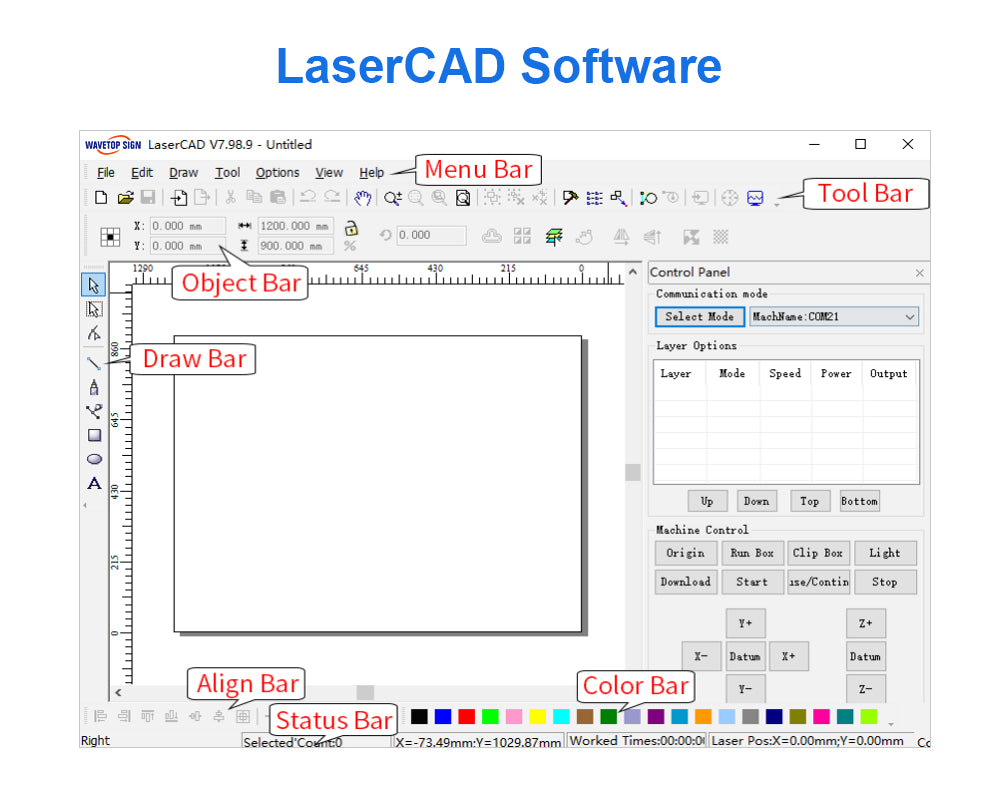Create a new document with New icon
Viewport: 1000px width, 791px height.
pos(101,198)
